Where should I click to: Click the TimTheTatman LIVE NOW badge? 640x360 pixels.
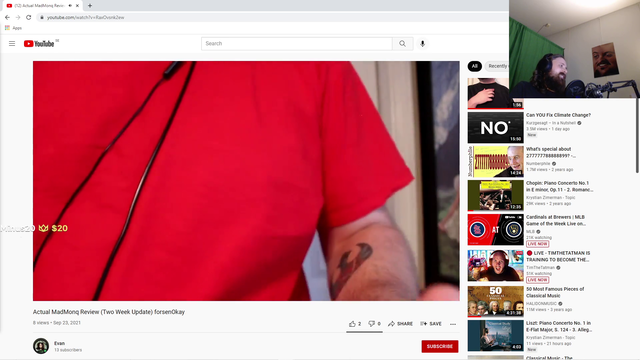(x=537, y=280)
